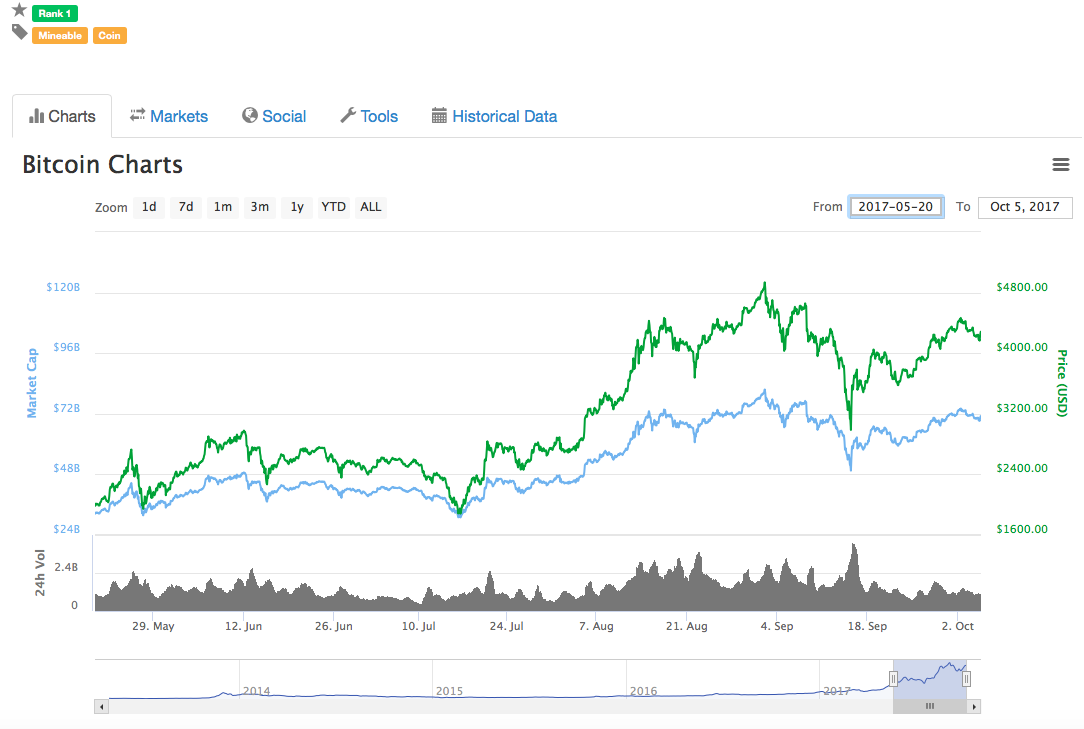
Task: Click the calendar icon beside Historical Data
Action: point(439,116)
